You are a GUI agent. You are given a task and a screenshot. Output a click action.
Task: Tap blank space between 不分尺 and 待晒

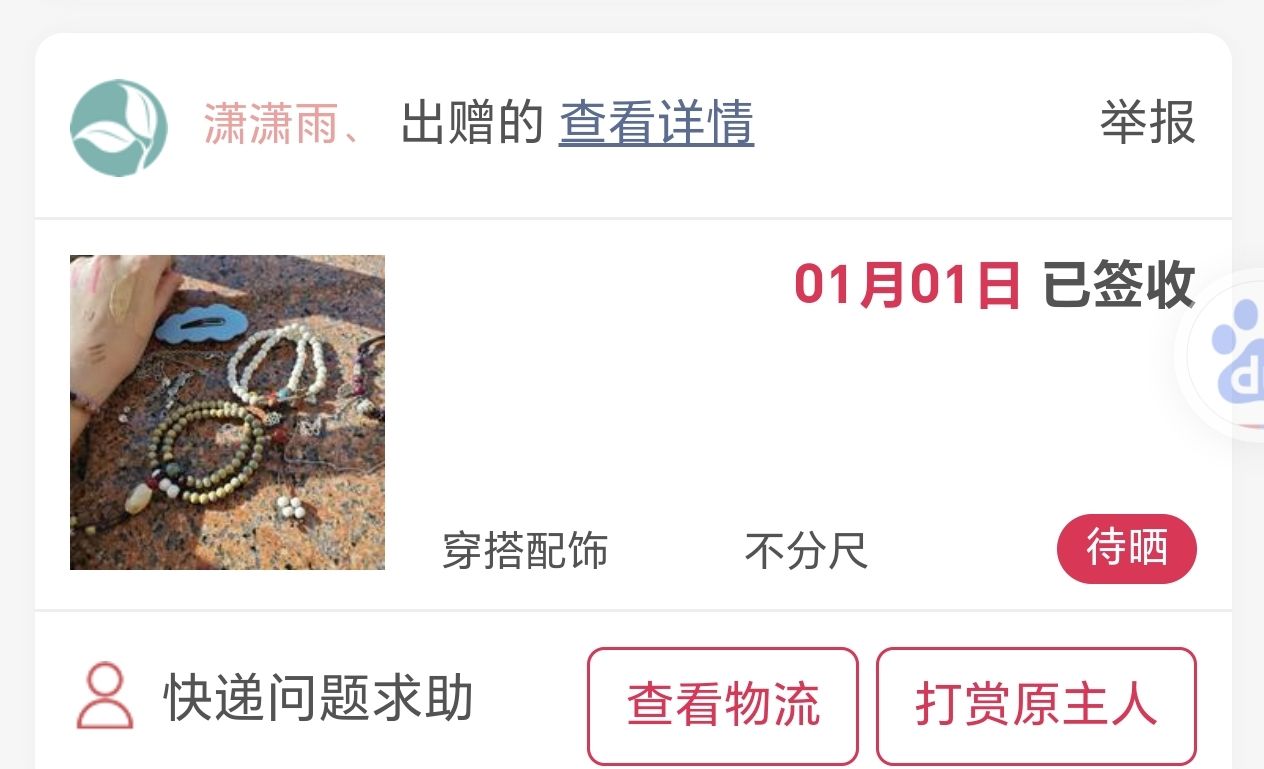point(960,551)
